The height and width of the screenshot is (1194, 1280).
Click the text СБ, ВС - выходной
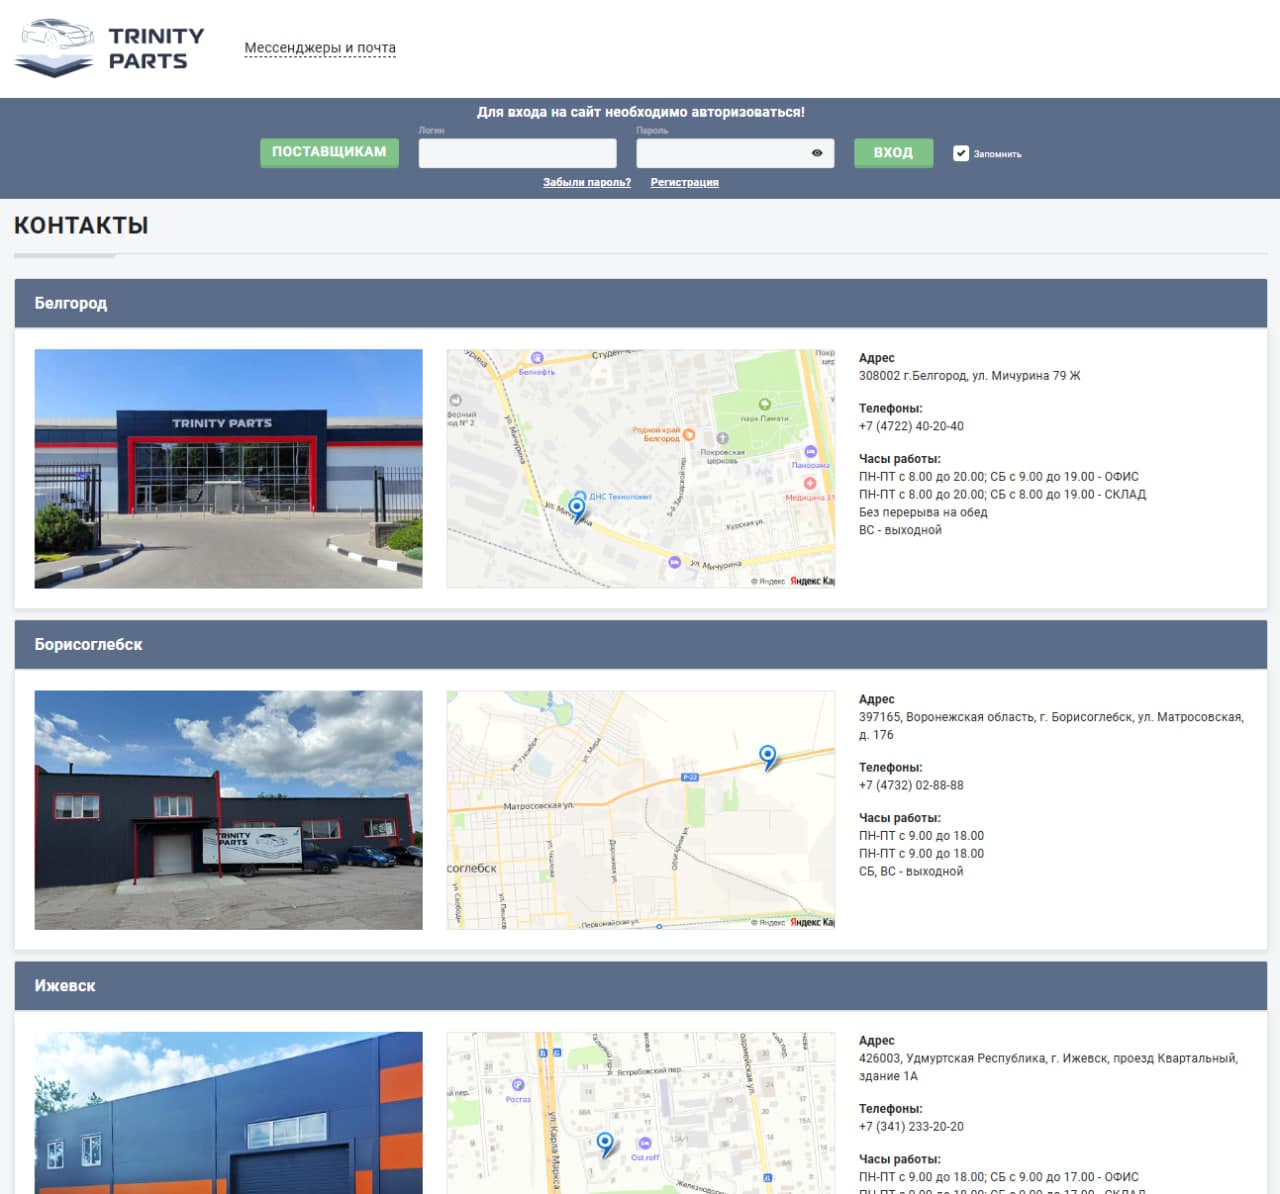pyautogui.click(x=911, y=871)
